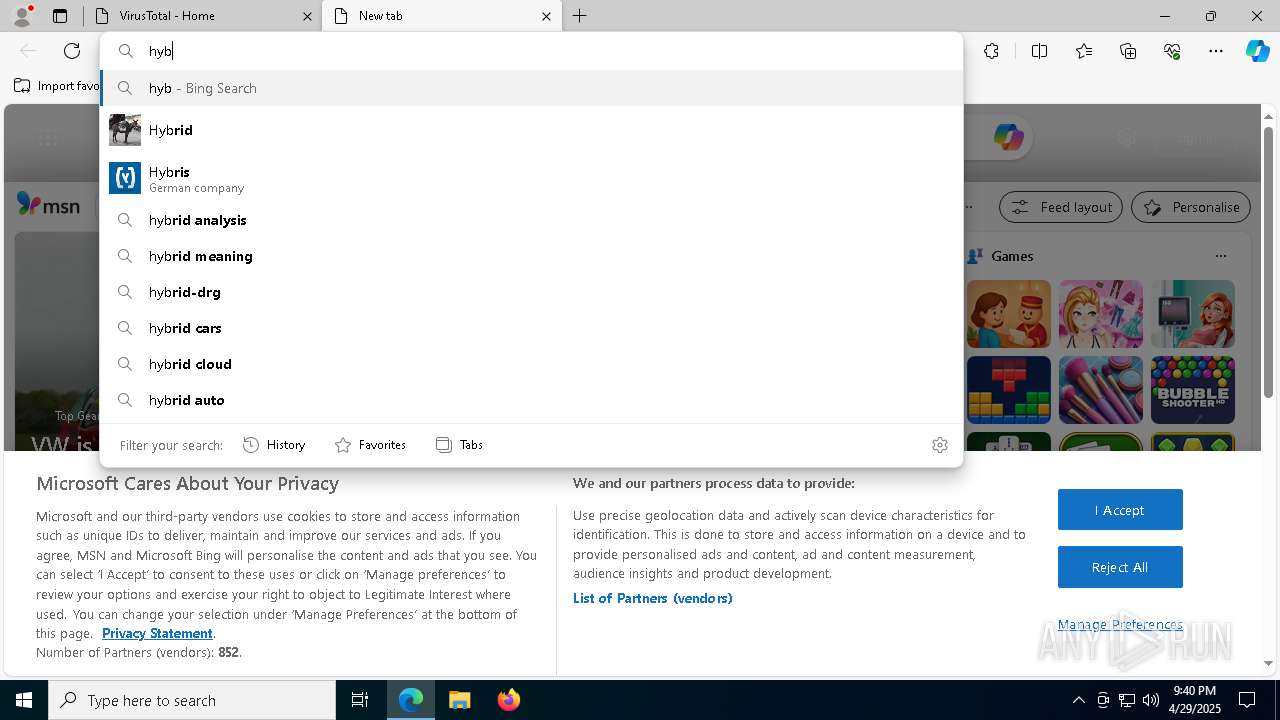Launch Firefox from taskbar

[x=508, y=700]
